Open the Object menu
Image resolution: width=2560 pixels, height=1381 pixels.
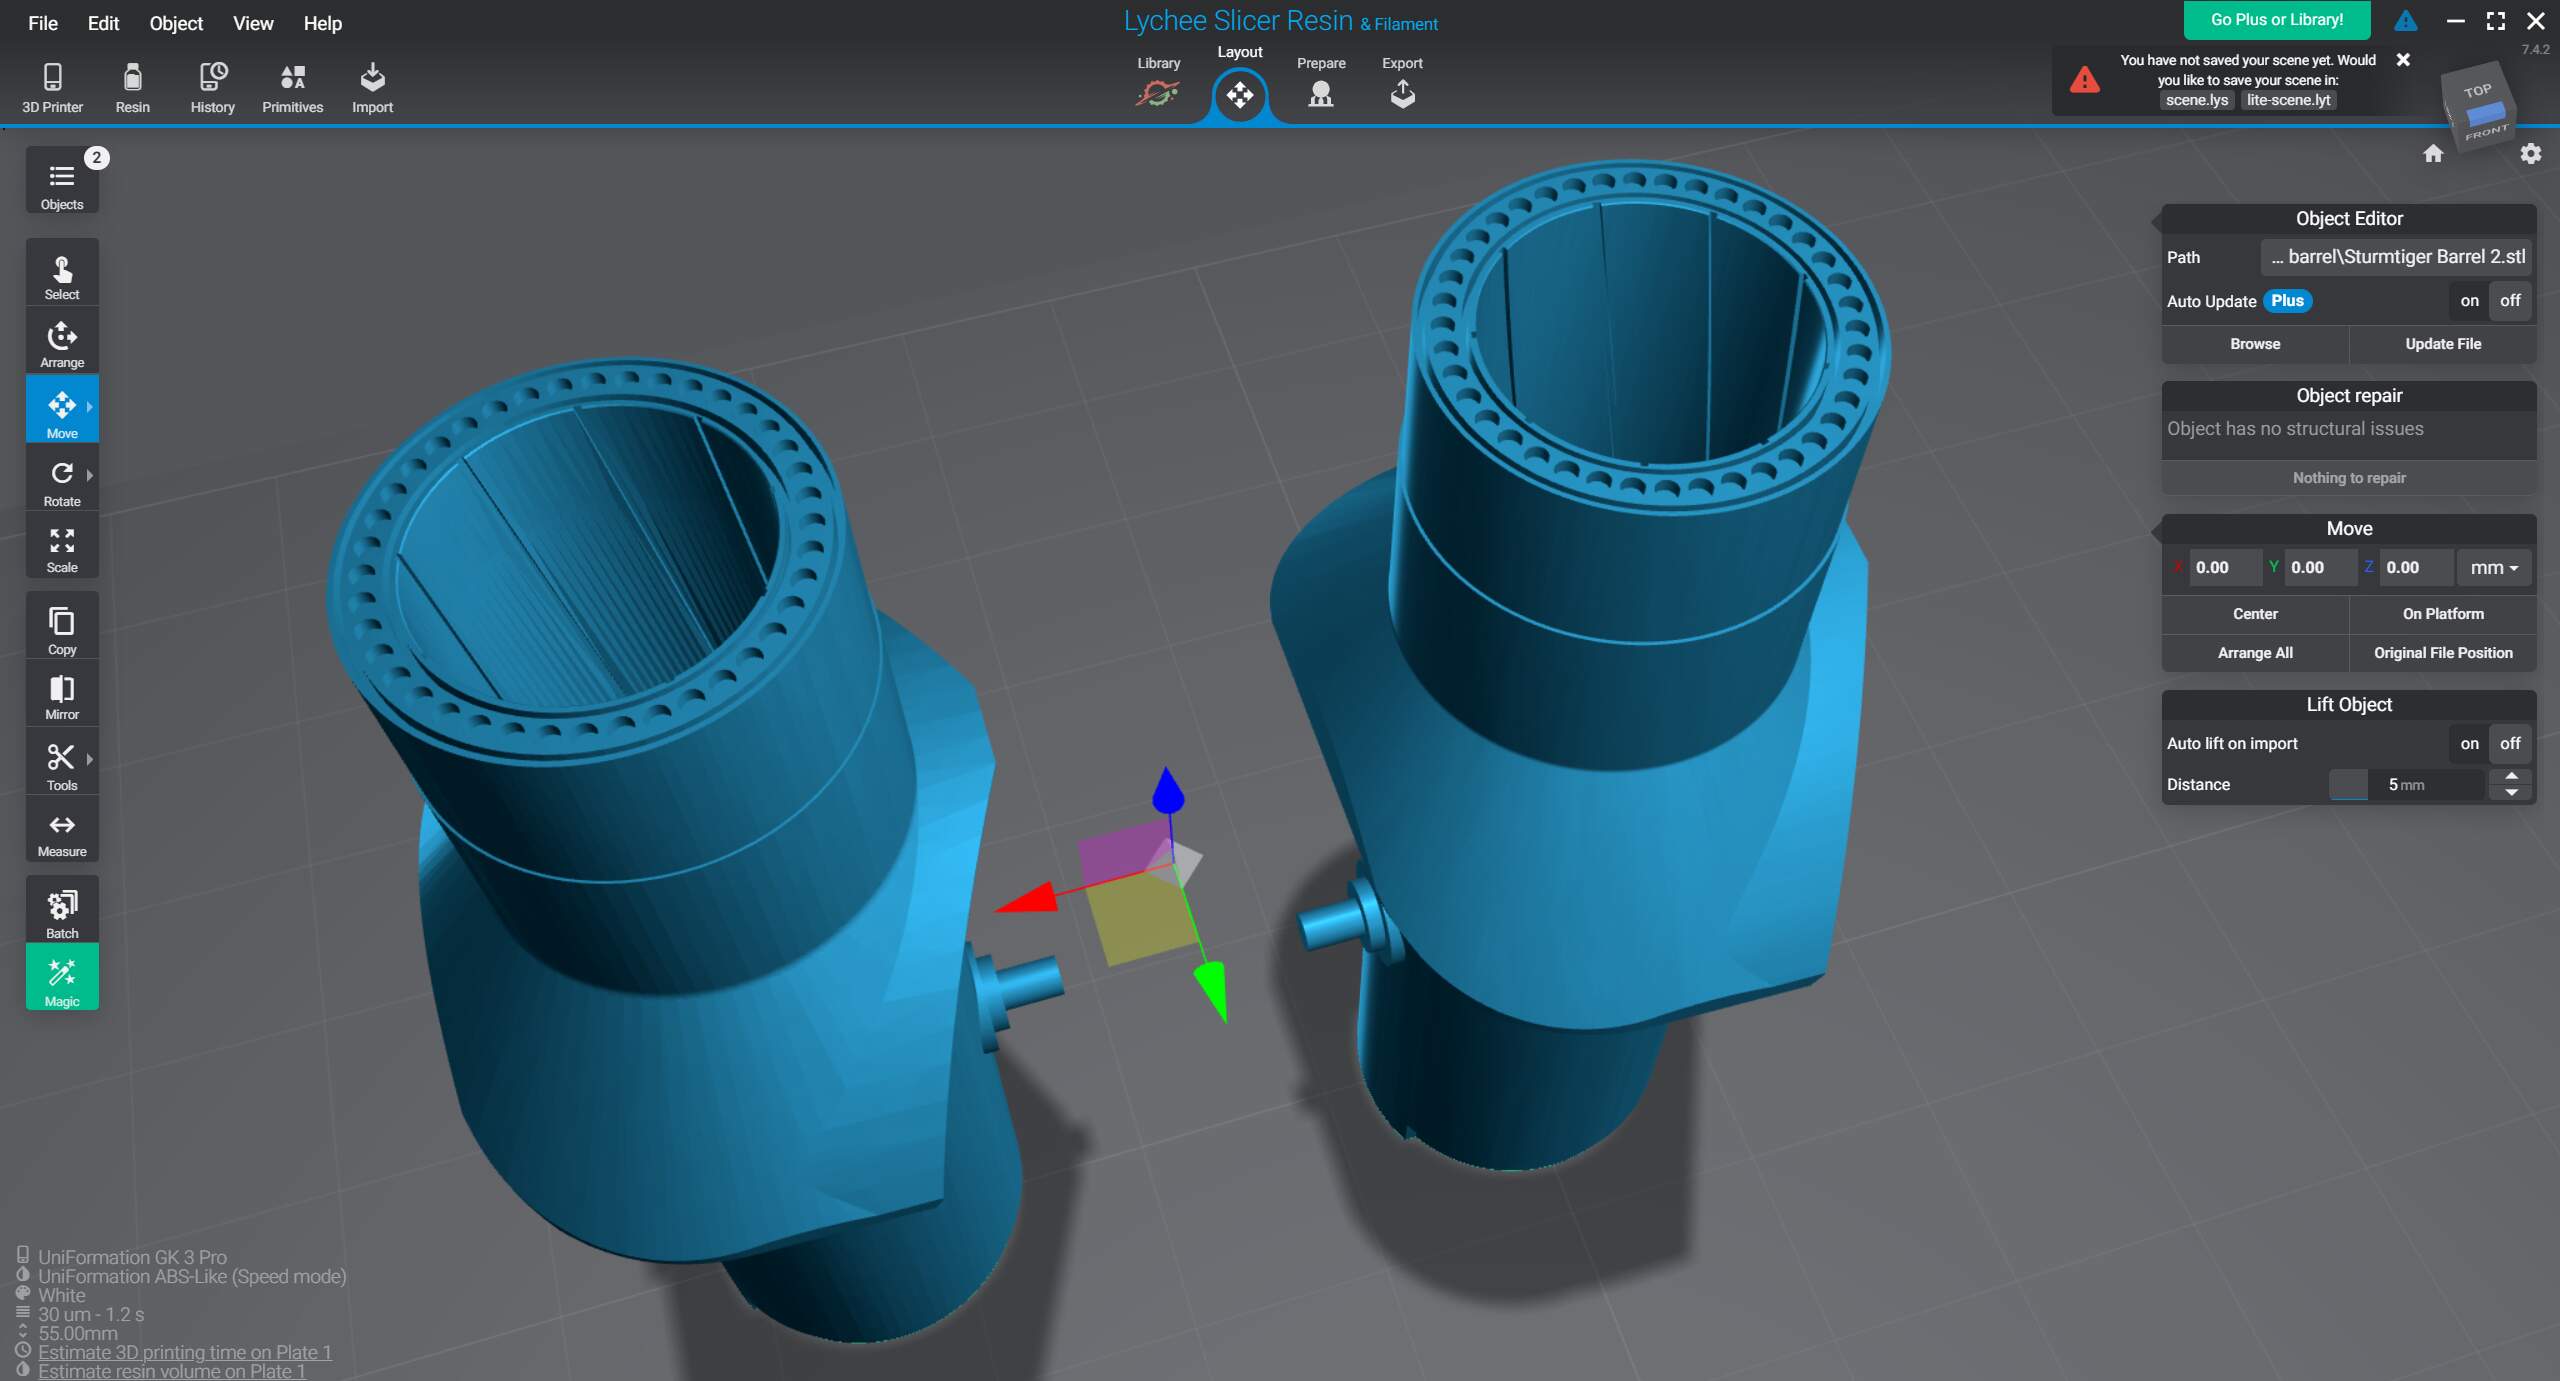click(x=176, y=23)
